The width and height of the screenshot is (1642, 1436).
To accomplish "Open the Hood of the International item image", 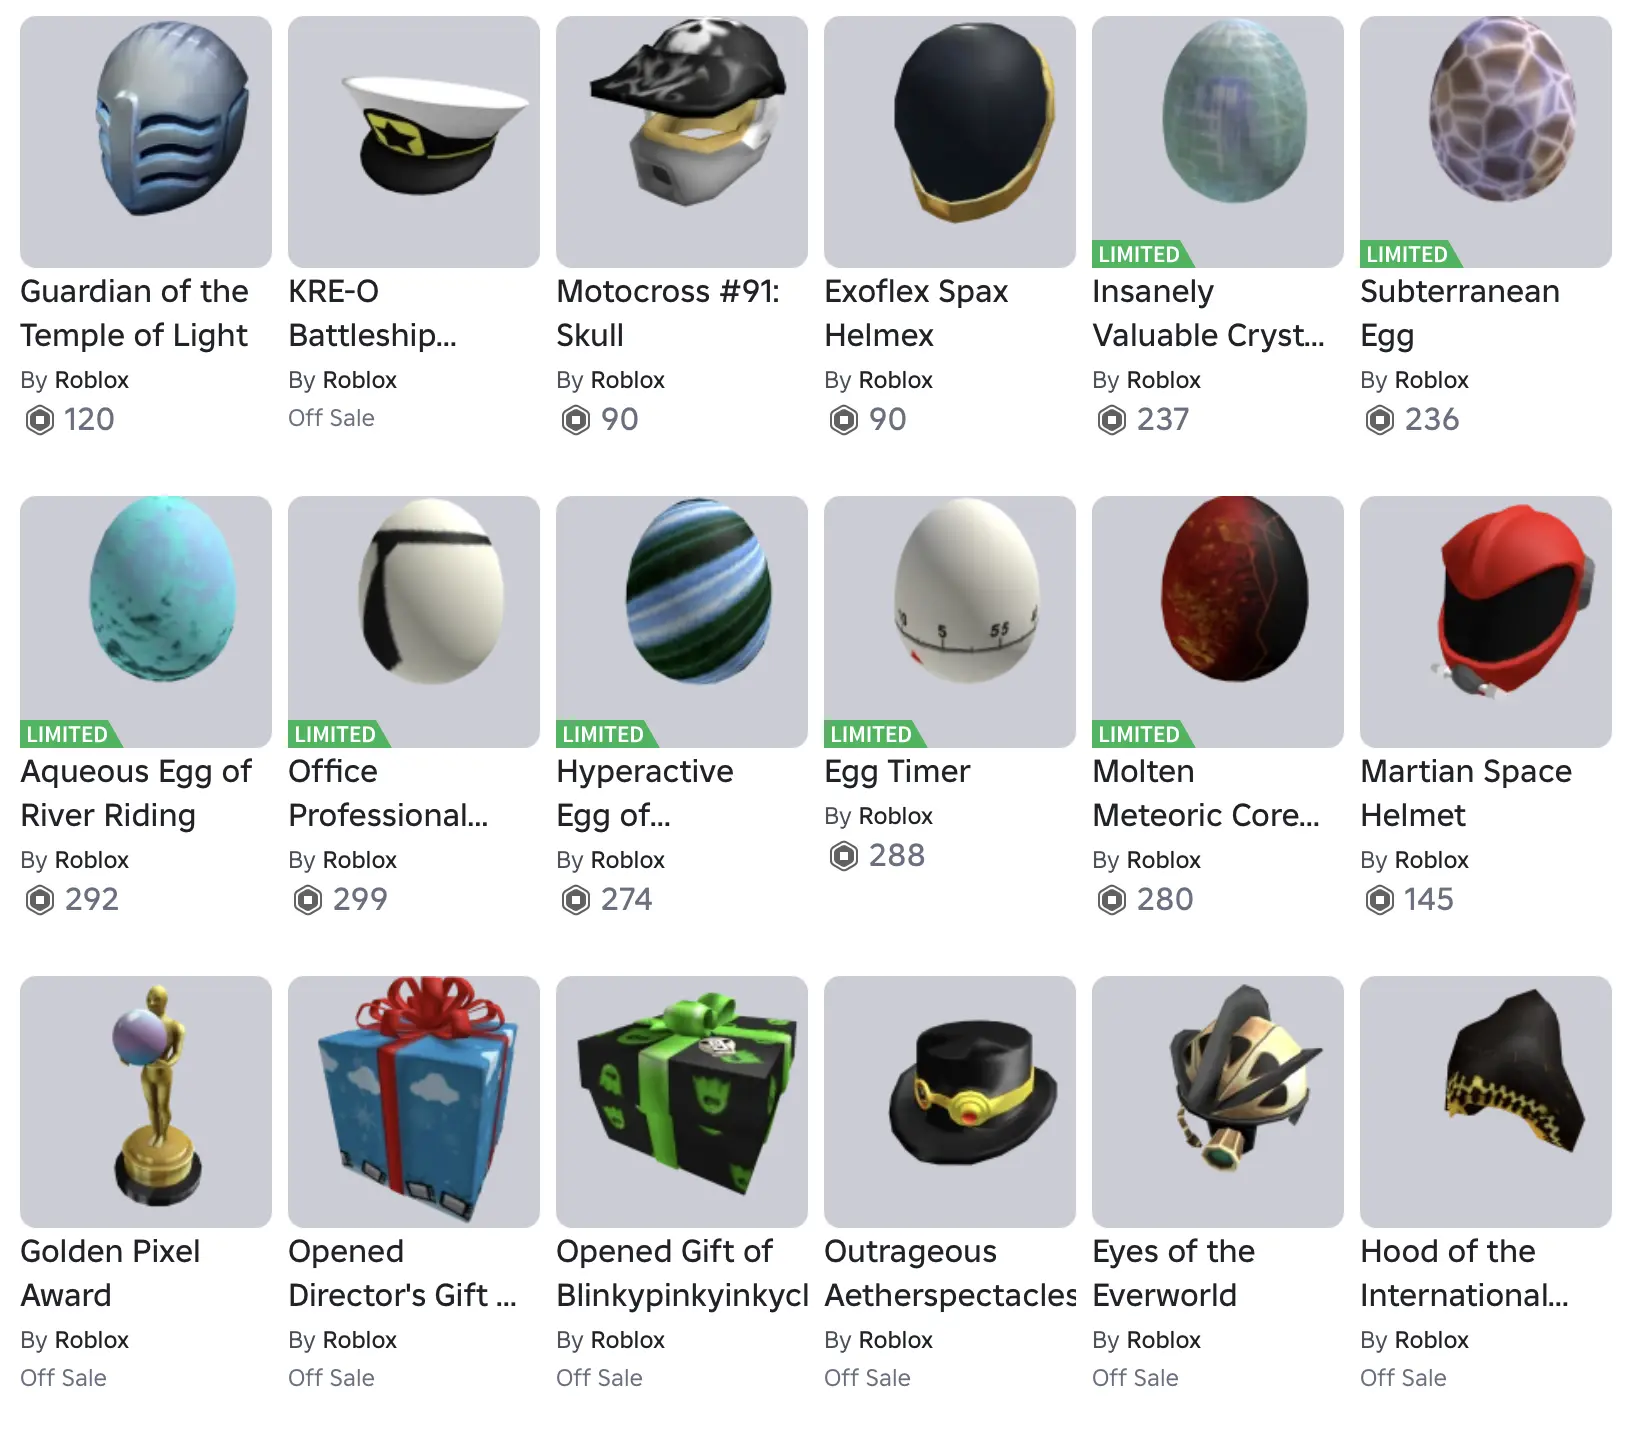I will tap(1486, 1102).
